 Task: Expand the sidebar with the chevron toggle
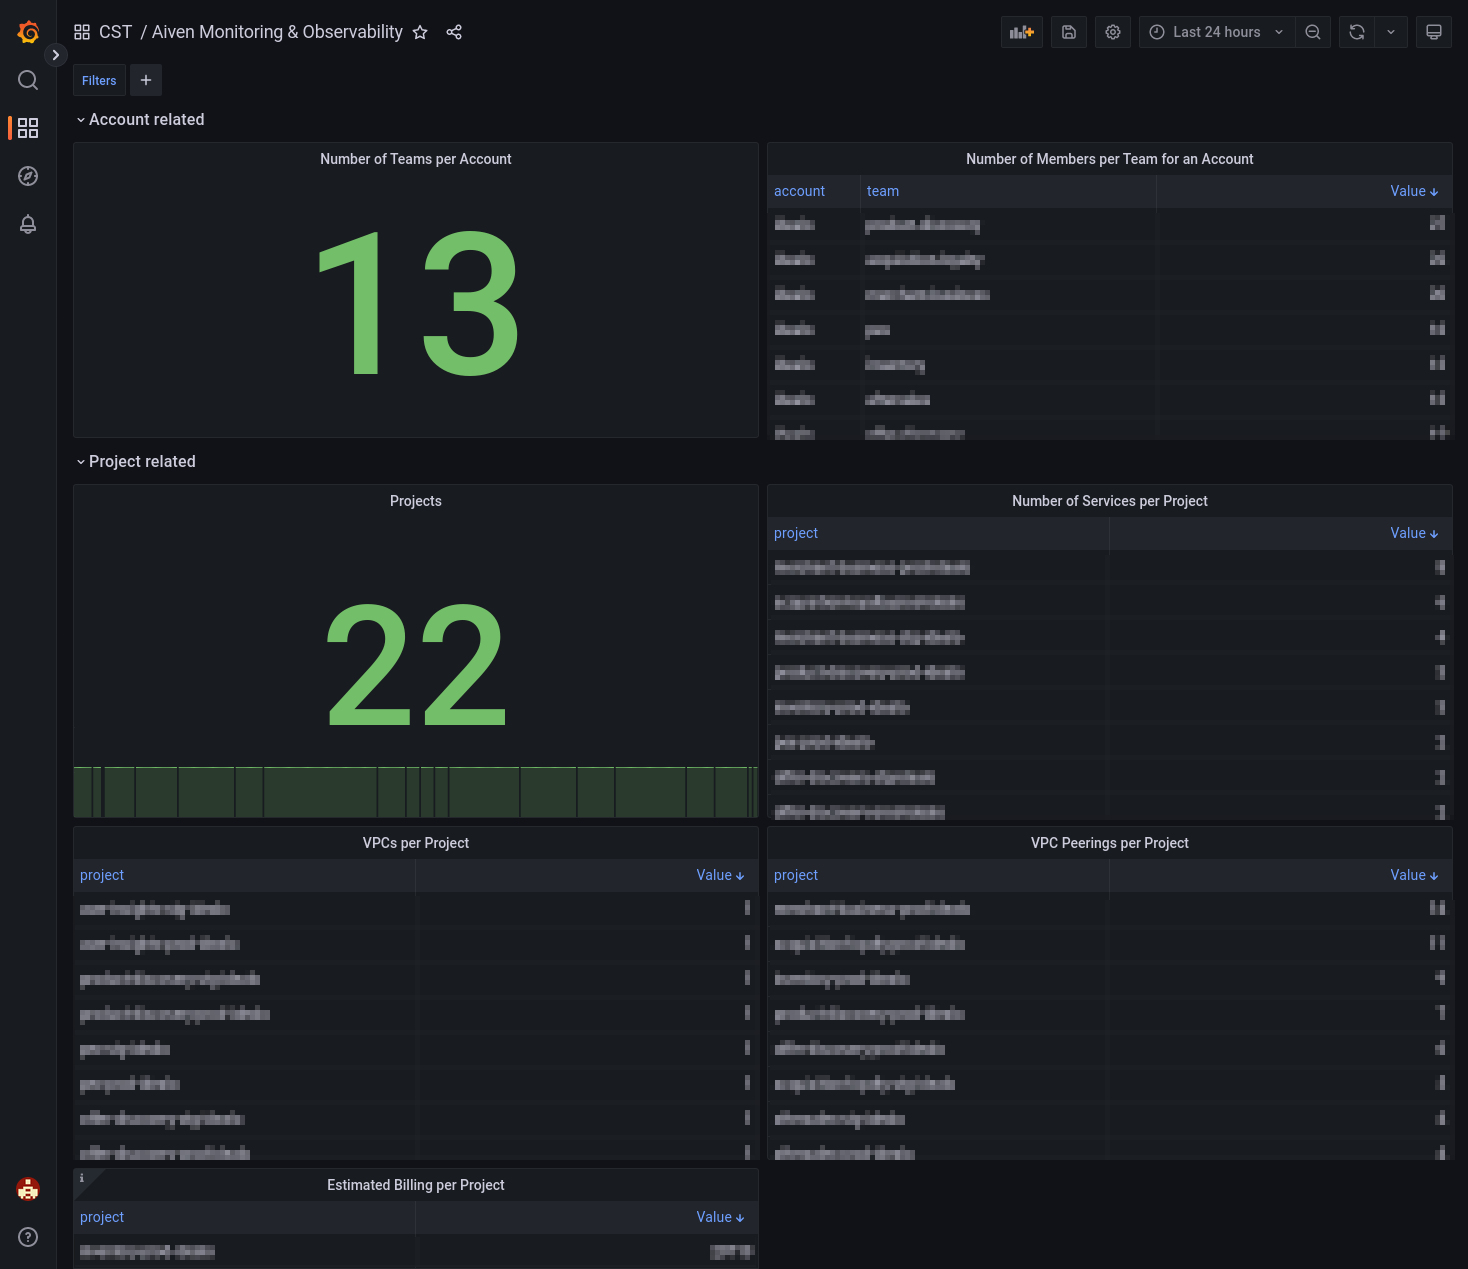click(56, 55)
